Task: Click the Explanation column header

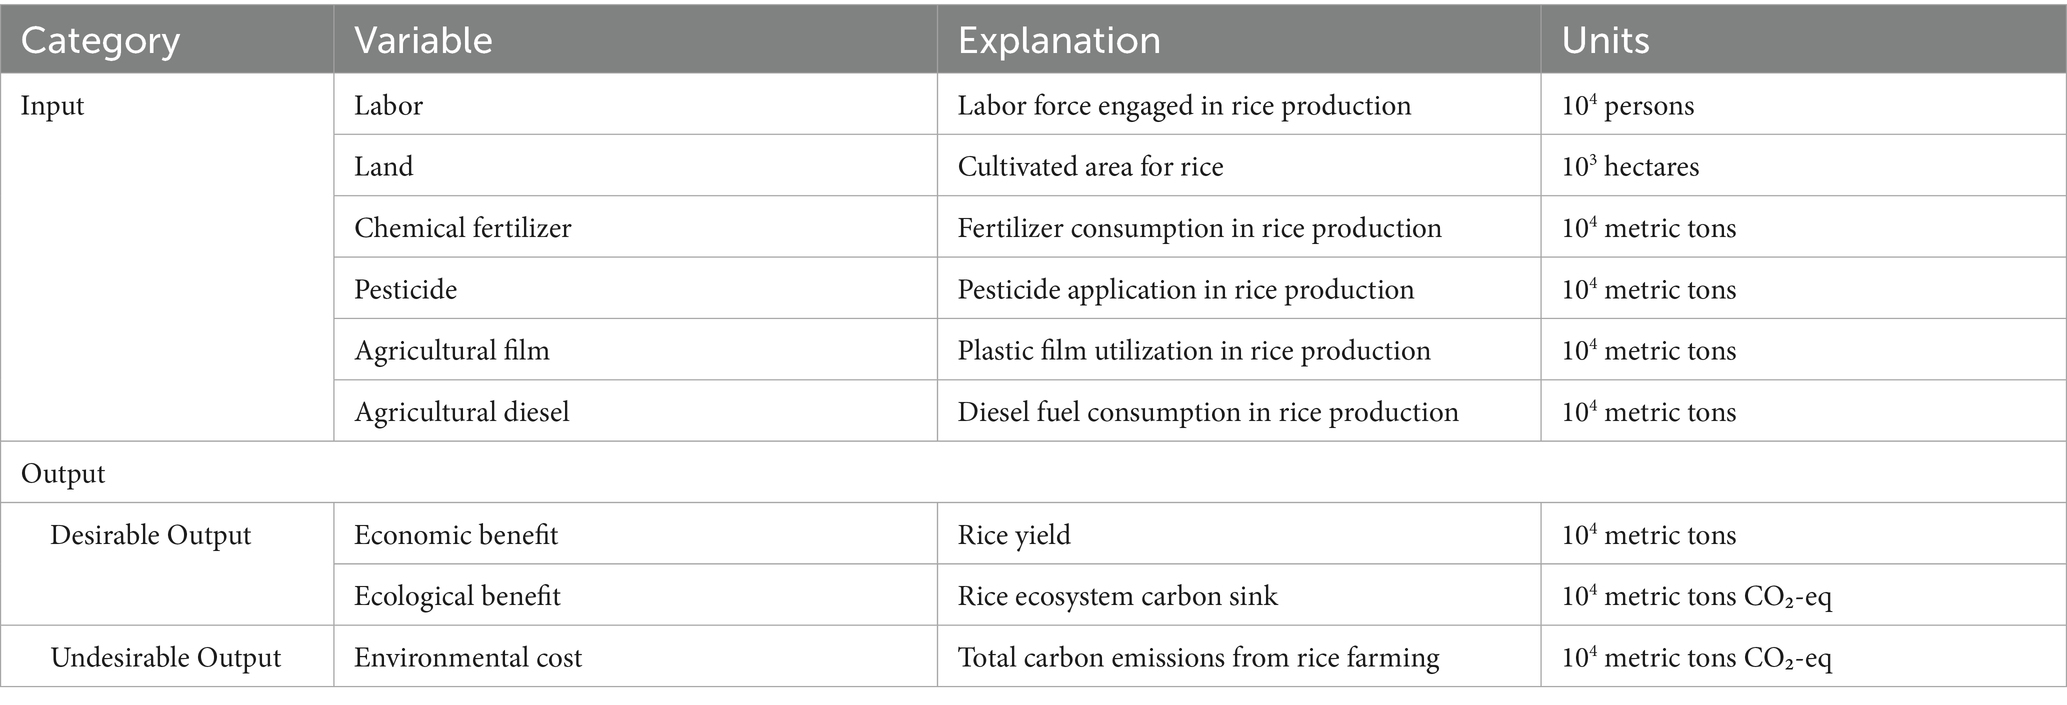Action: coord(1059,41)
